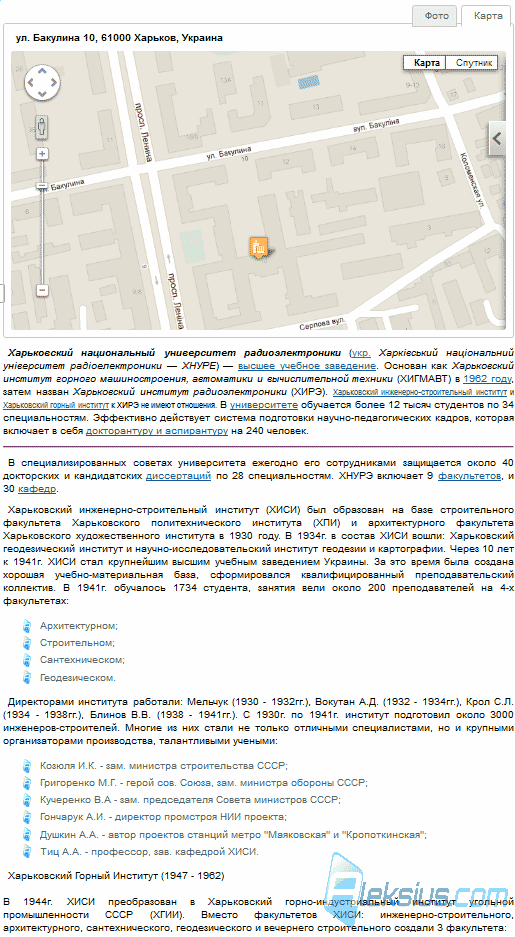Click bullet icon beside Геодезическом

click(x=27, y=678)
